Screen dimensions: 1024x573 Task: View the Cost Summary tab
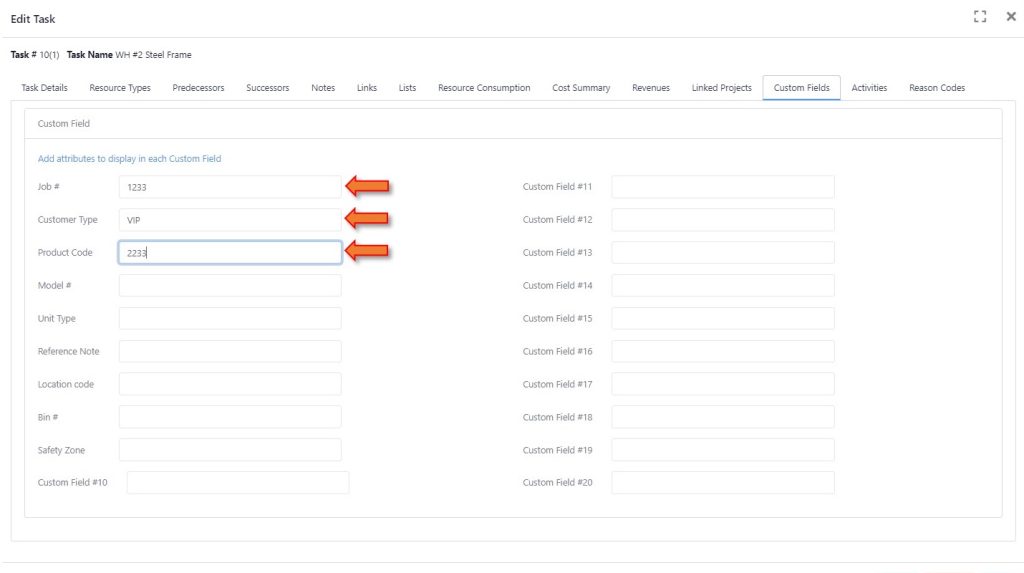pos(581,88)
